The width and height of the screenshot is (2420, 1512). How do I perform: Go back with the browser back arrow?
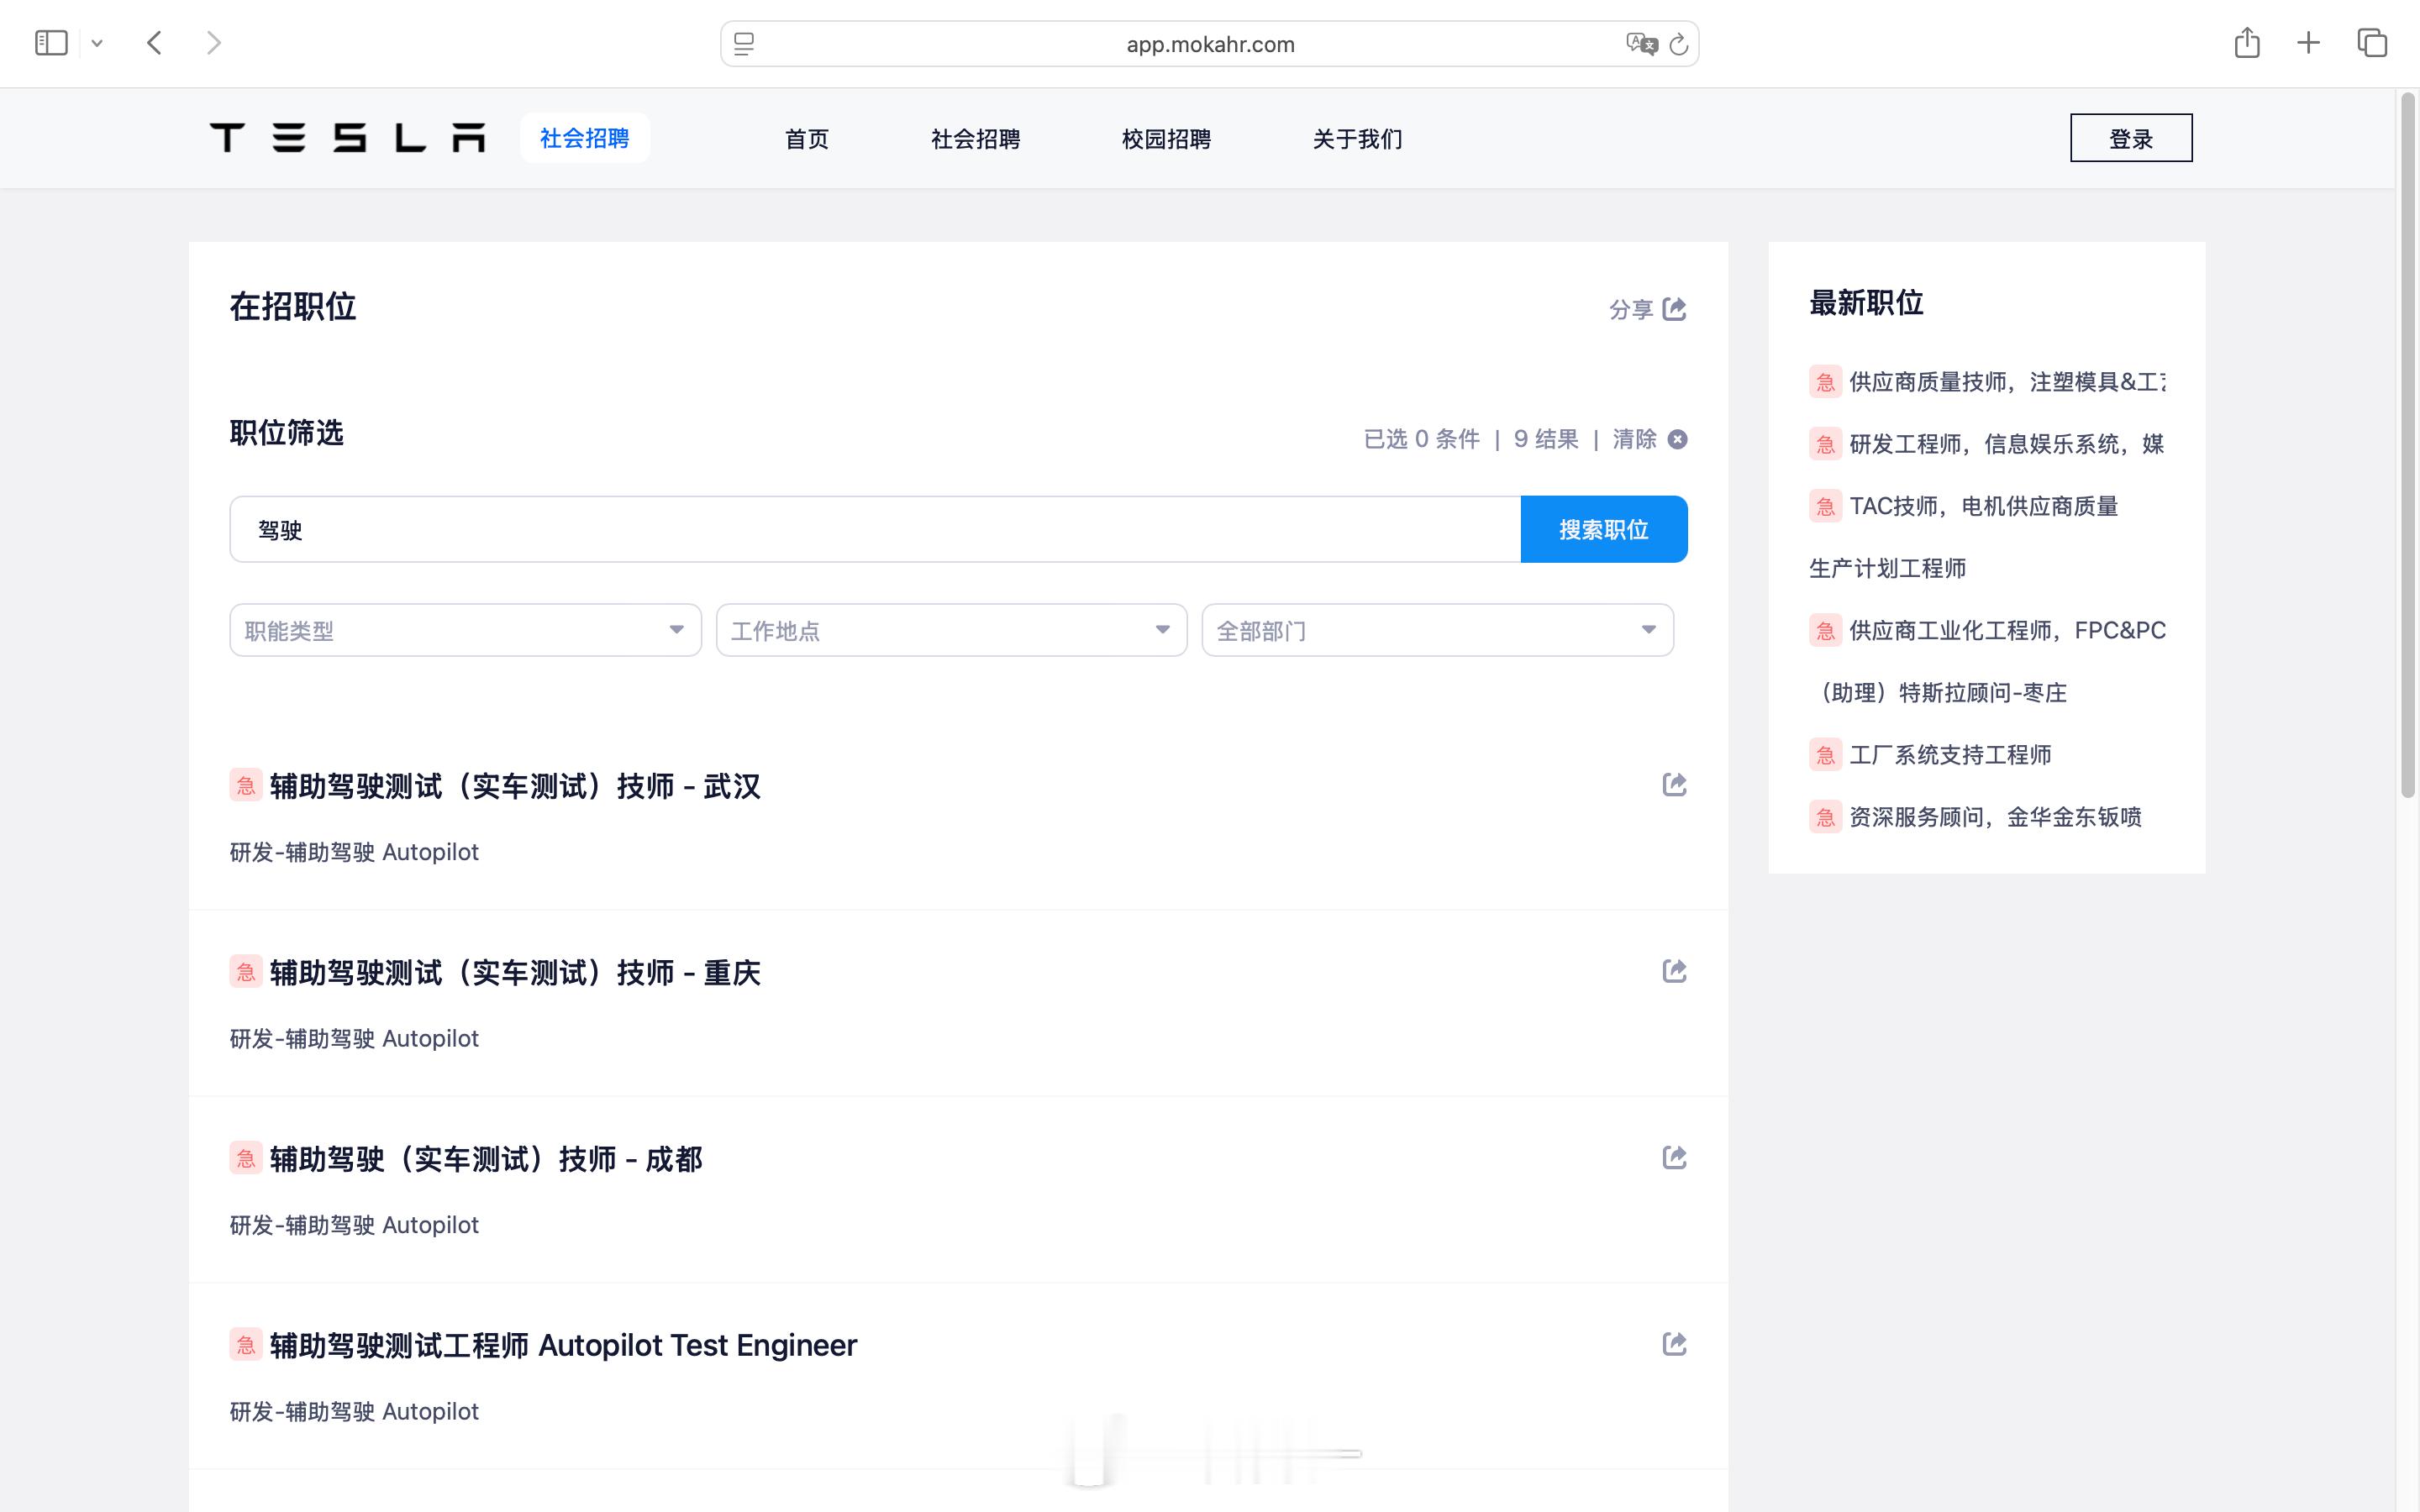154,43
